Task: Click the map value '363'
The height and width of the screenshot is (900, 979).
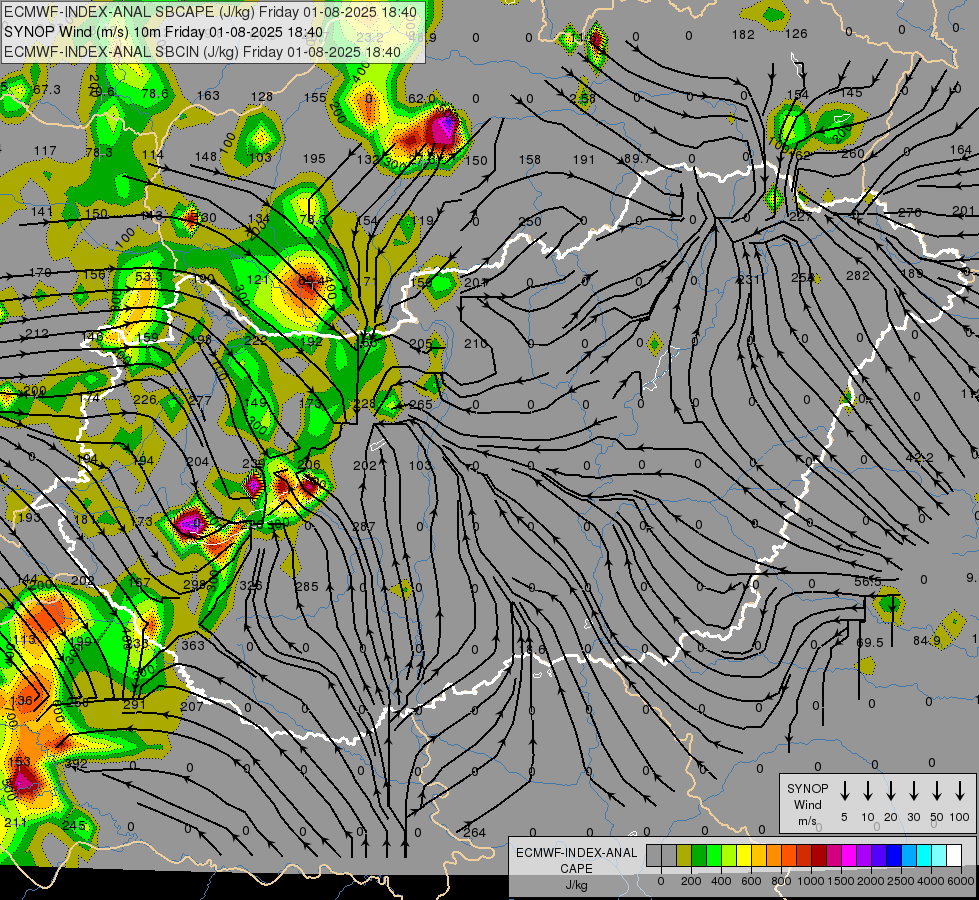Action: (x=193, y=645)
